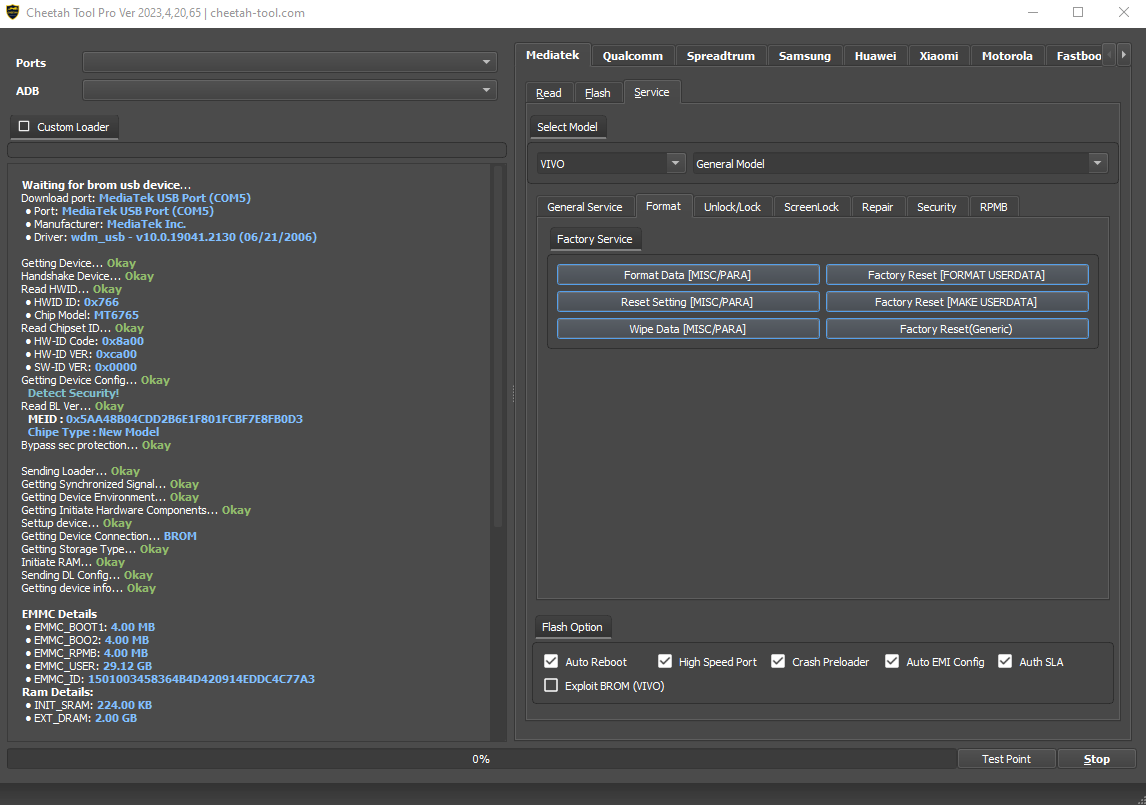
Task: Click the Getting Device Connection BROM line
Action: pos(108,536)
